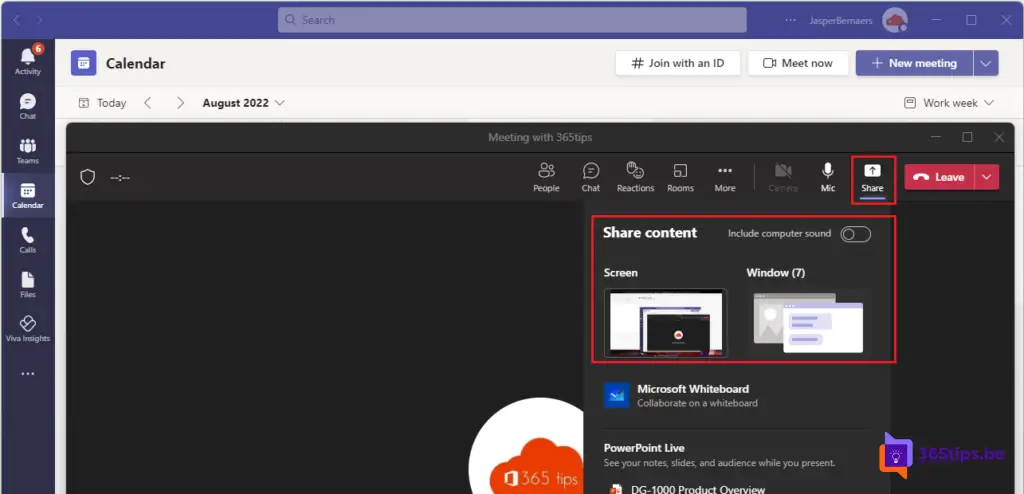Toggle Include computer sound switch

tap(855, 234)
